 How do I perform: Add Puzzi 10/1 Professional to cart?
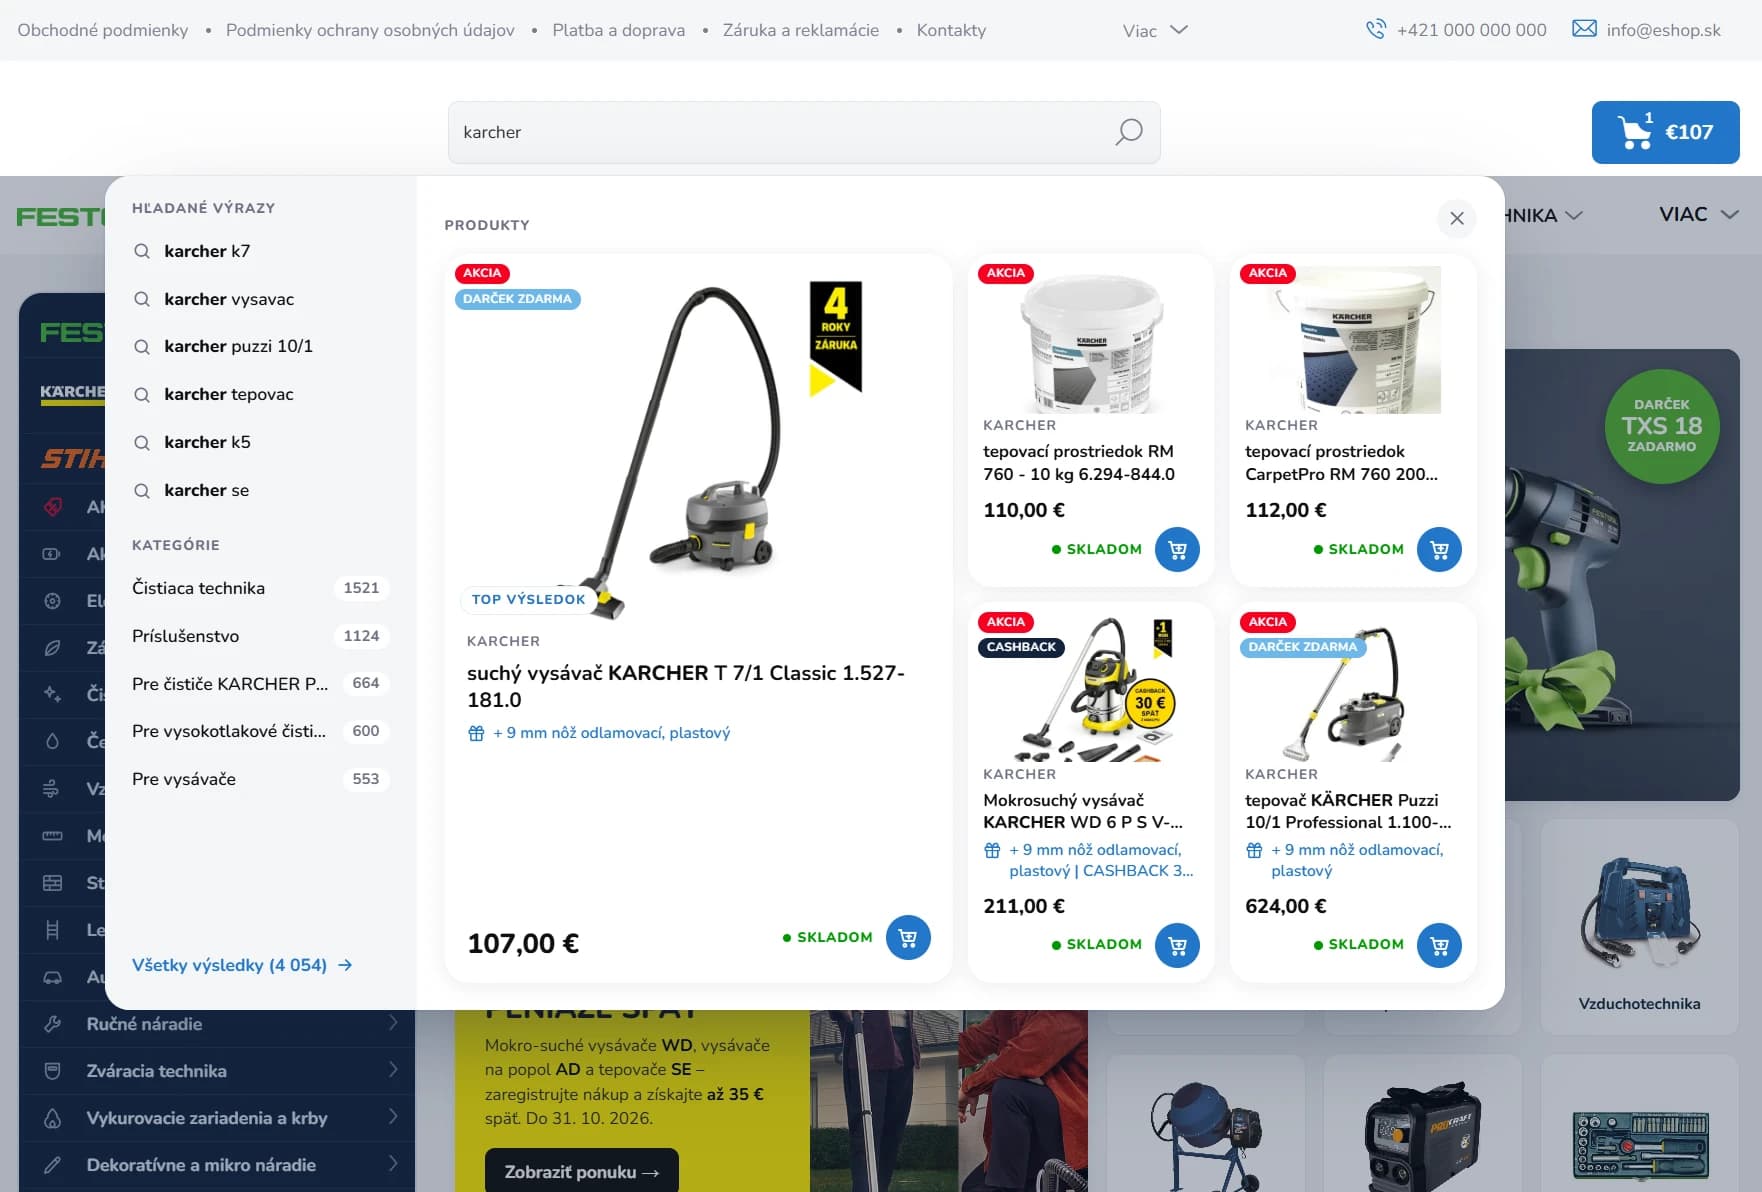click(x=1439, y=945)
